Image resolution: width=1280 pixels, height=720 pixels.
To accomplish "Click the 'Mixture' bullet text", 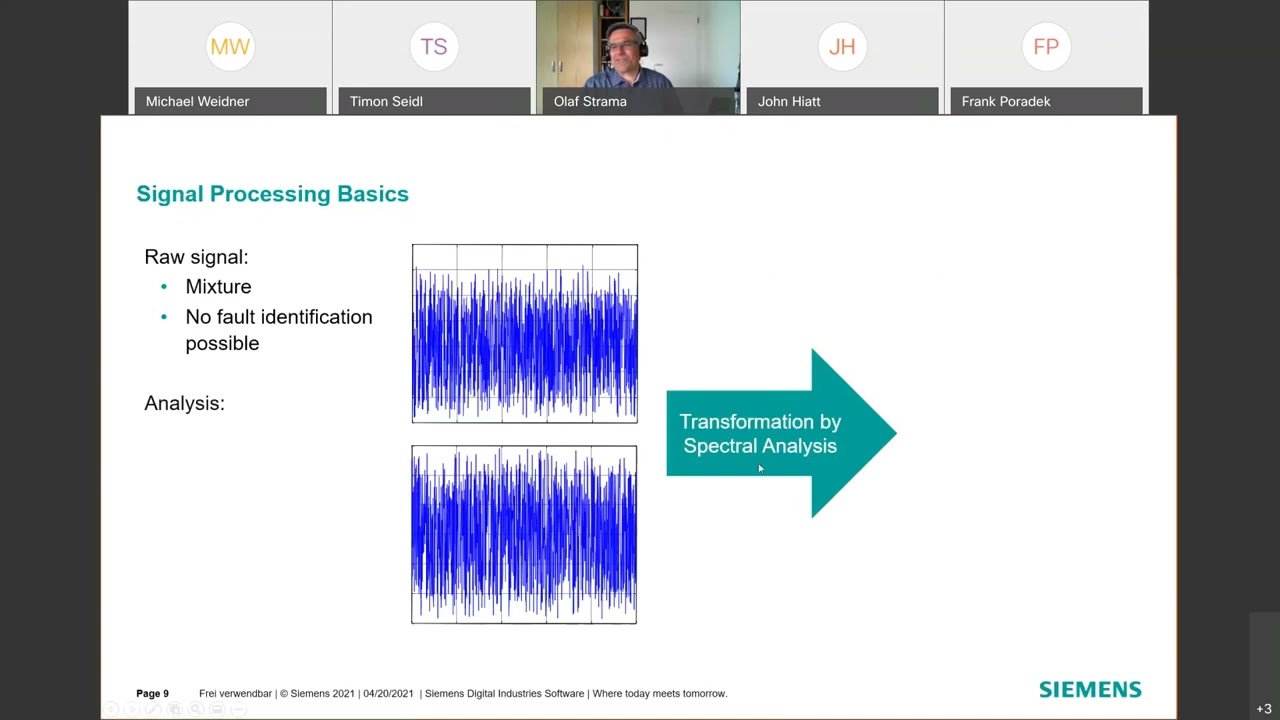I will coord(218,287).
